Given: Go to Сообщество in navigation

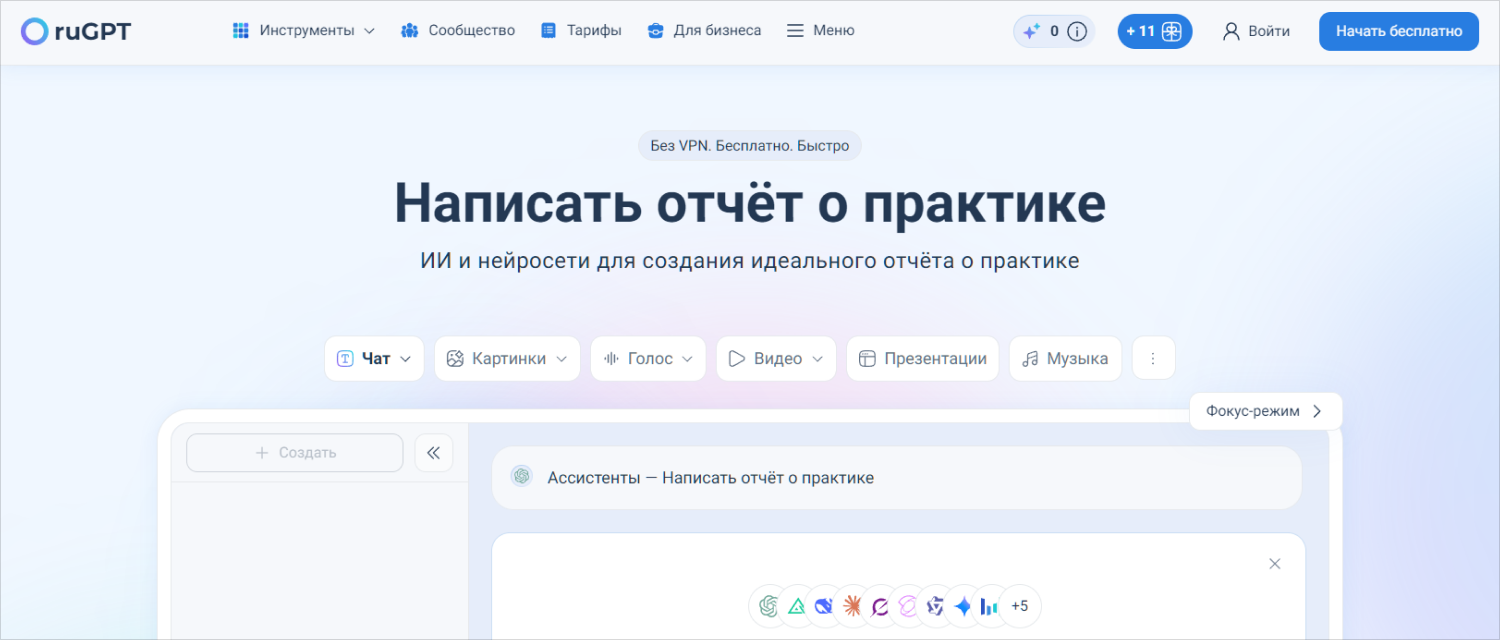Looking at the screenshot, I should point(458,31).
